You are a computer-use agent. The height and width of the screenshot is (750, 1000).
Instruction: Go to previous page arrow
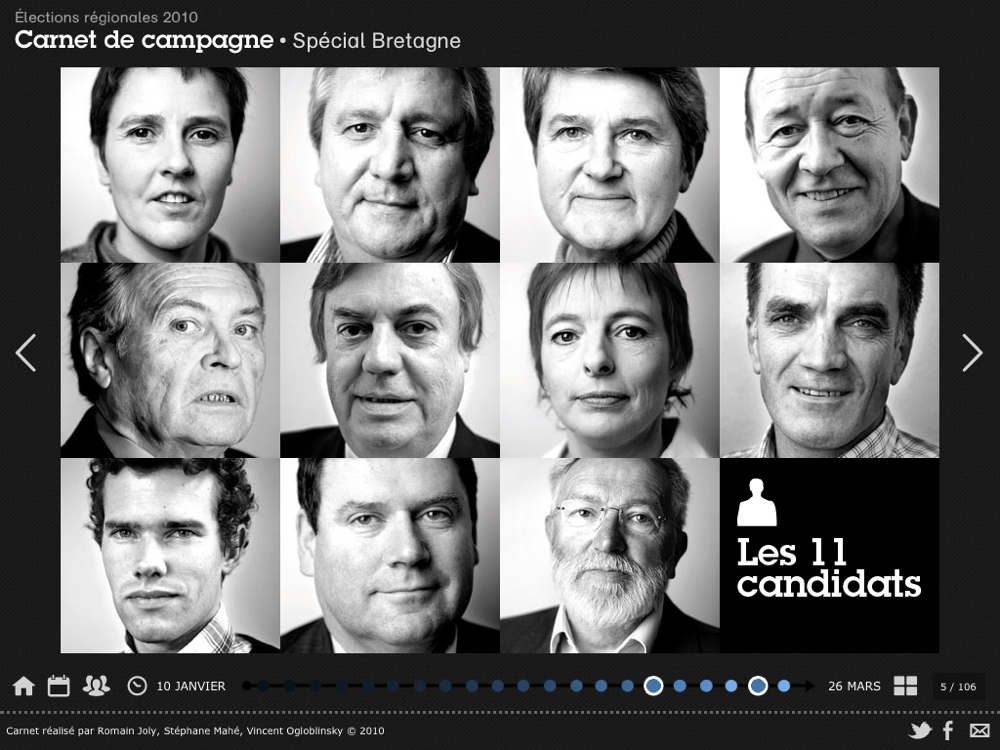26,353
